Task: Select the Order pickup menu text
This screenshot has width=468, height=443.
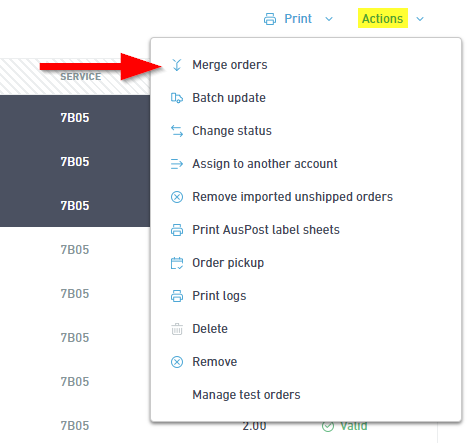Action: pyautogui.click(x=228, y=263)
